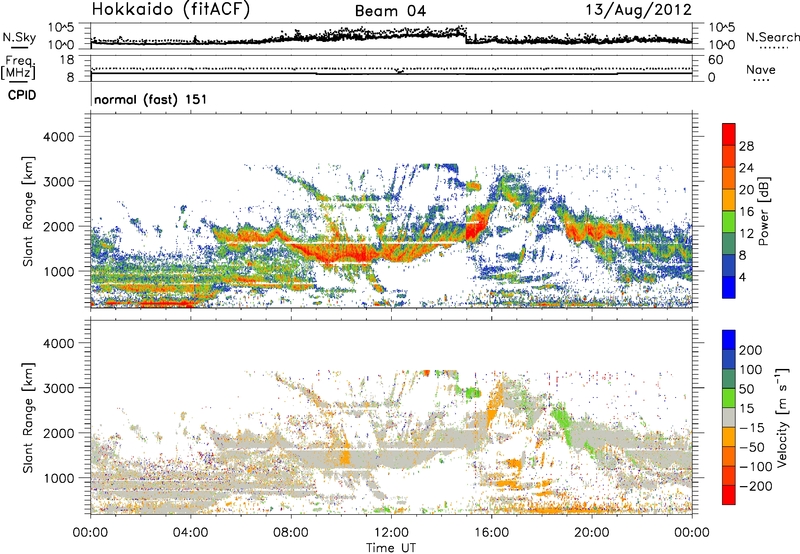Click the '04:00' time axis tick label

(191, 533)
